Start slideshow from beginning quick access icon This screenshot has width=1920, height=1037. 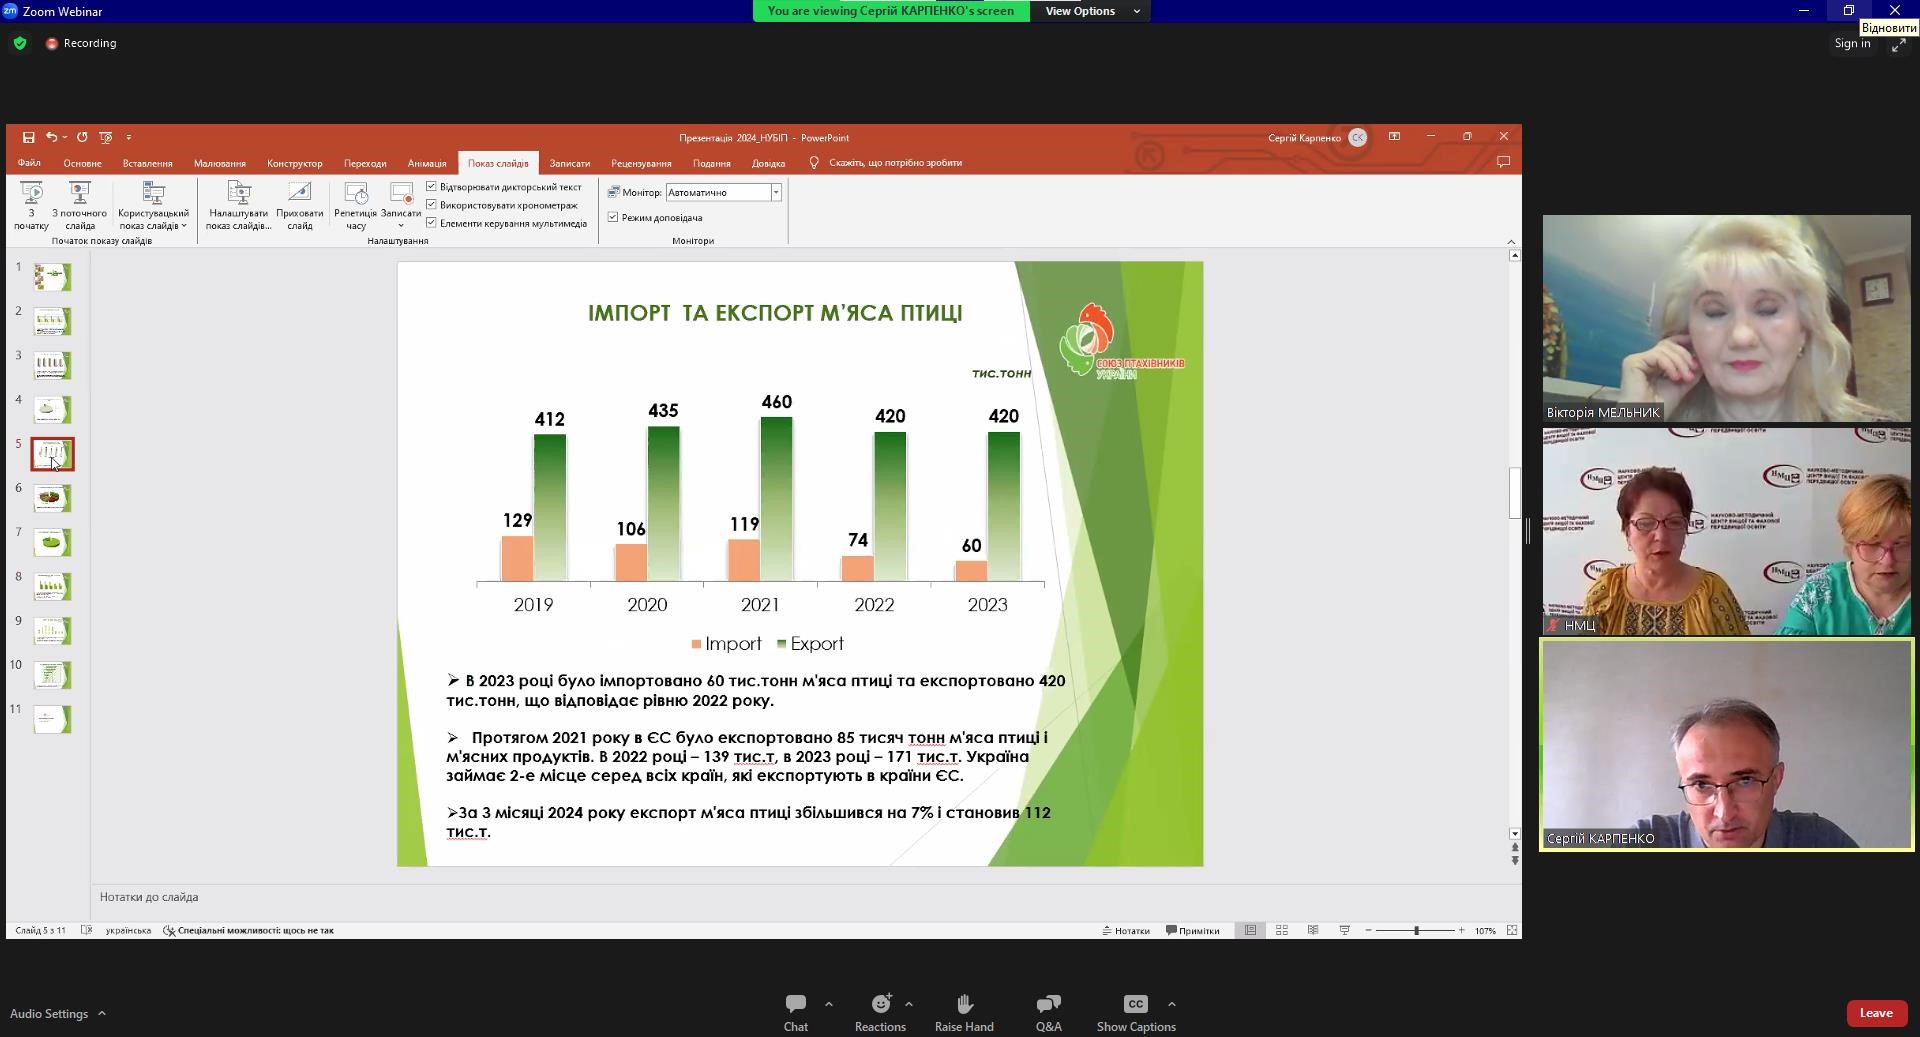coord(106,137)
